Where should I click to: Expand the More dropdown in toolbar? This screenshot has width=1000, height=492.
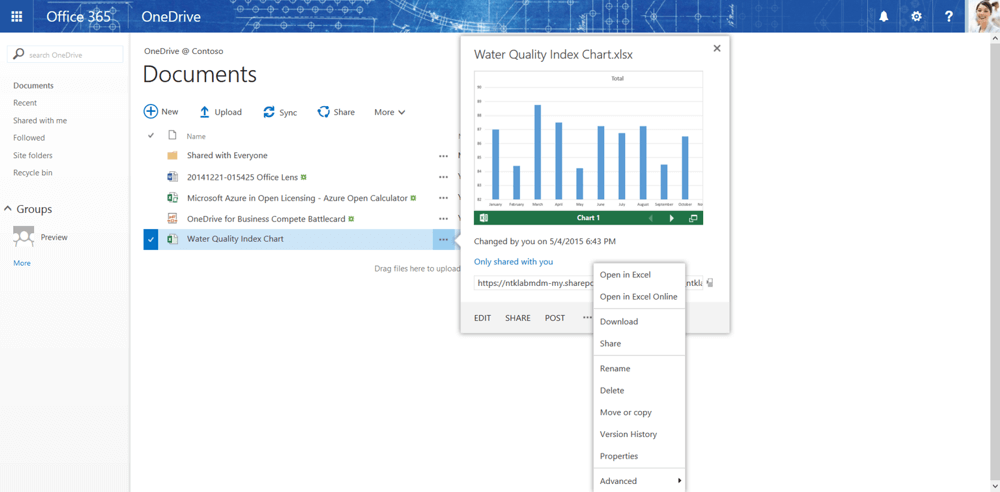[389, 112]
